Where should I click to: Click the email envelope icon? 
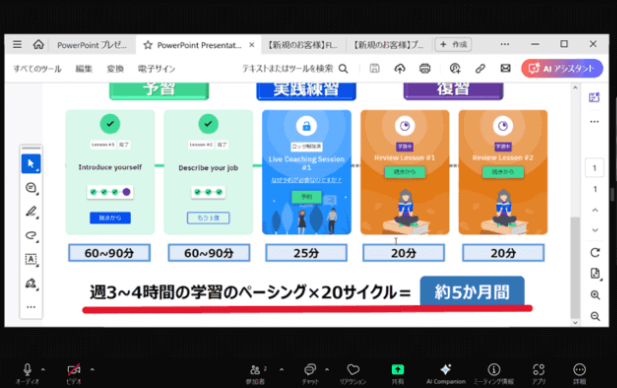(505, 68)
